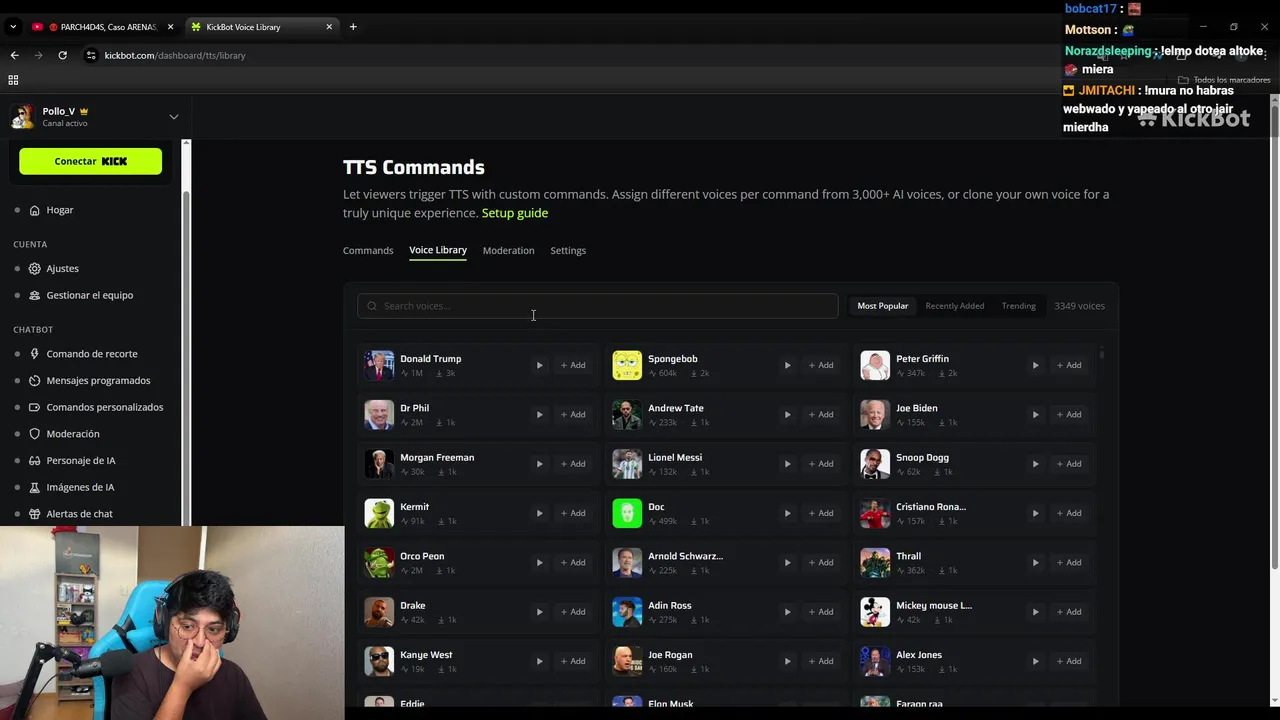Play the Kanye West voice preview
1280x720 pixels.
pyautogui.click(x=539, y=661)
